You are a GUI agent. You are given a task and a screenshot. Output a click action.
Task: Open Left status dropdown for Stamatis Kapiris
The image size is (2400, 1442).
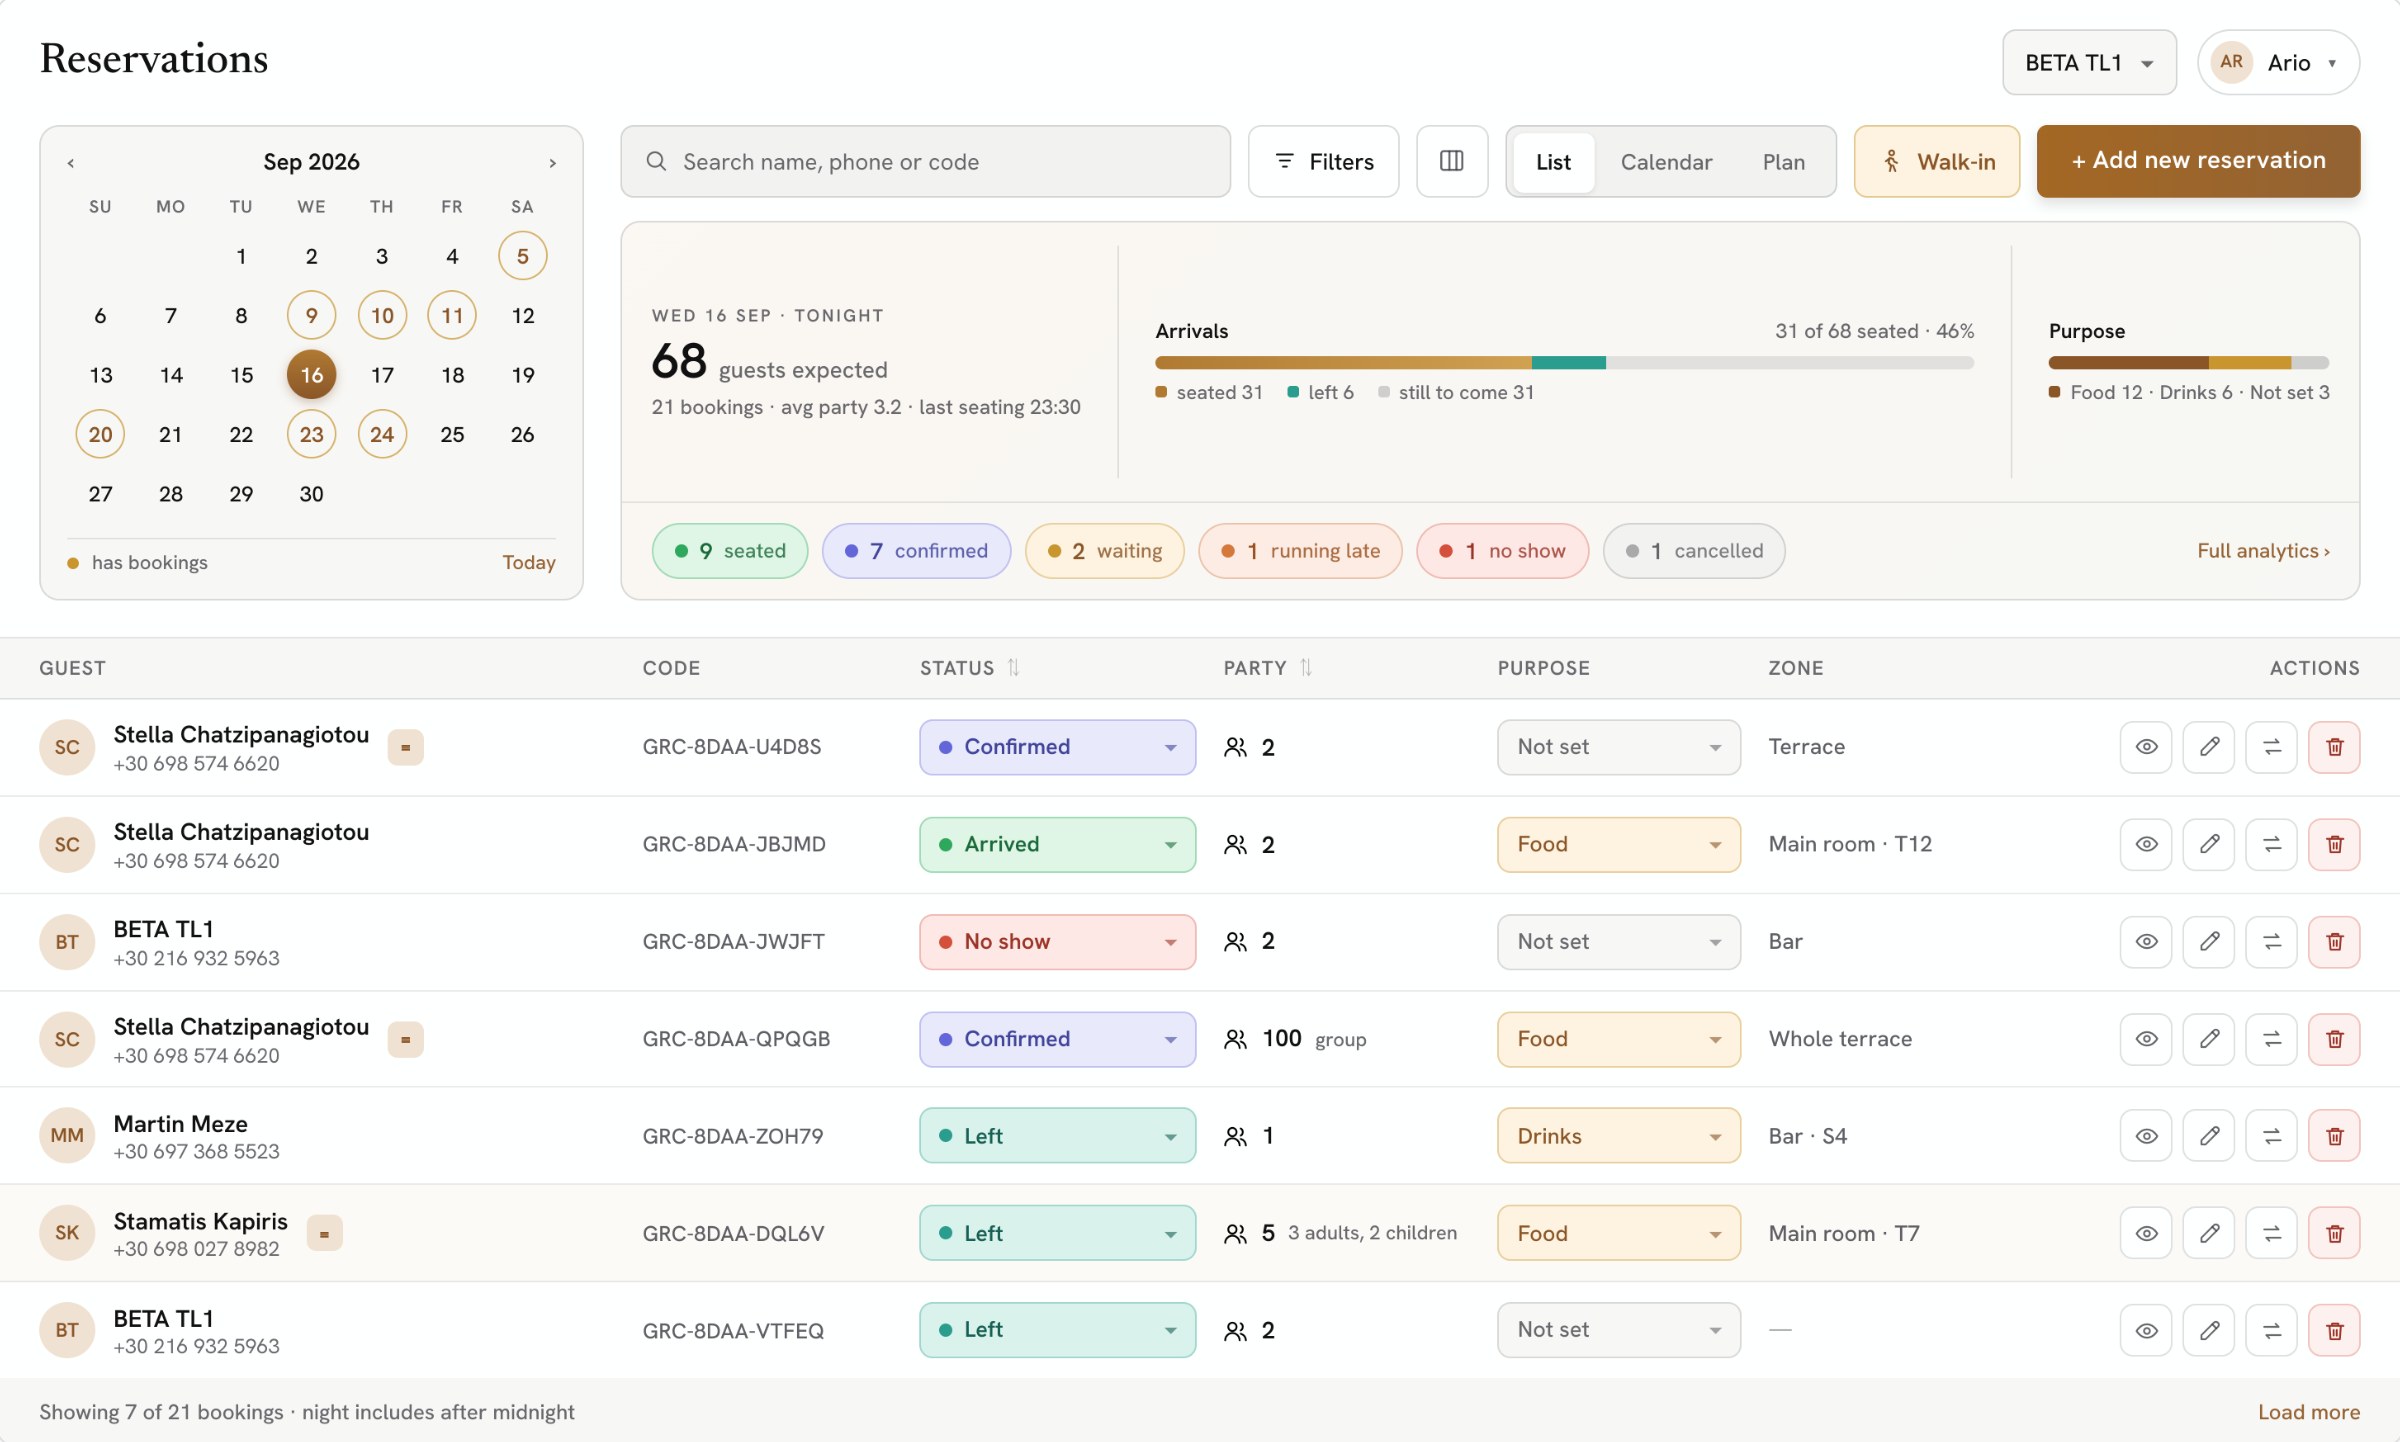(1057, 1233)
